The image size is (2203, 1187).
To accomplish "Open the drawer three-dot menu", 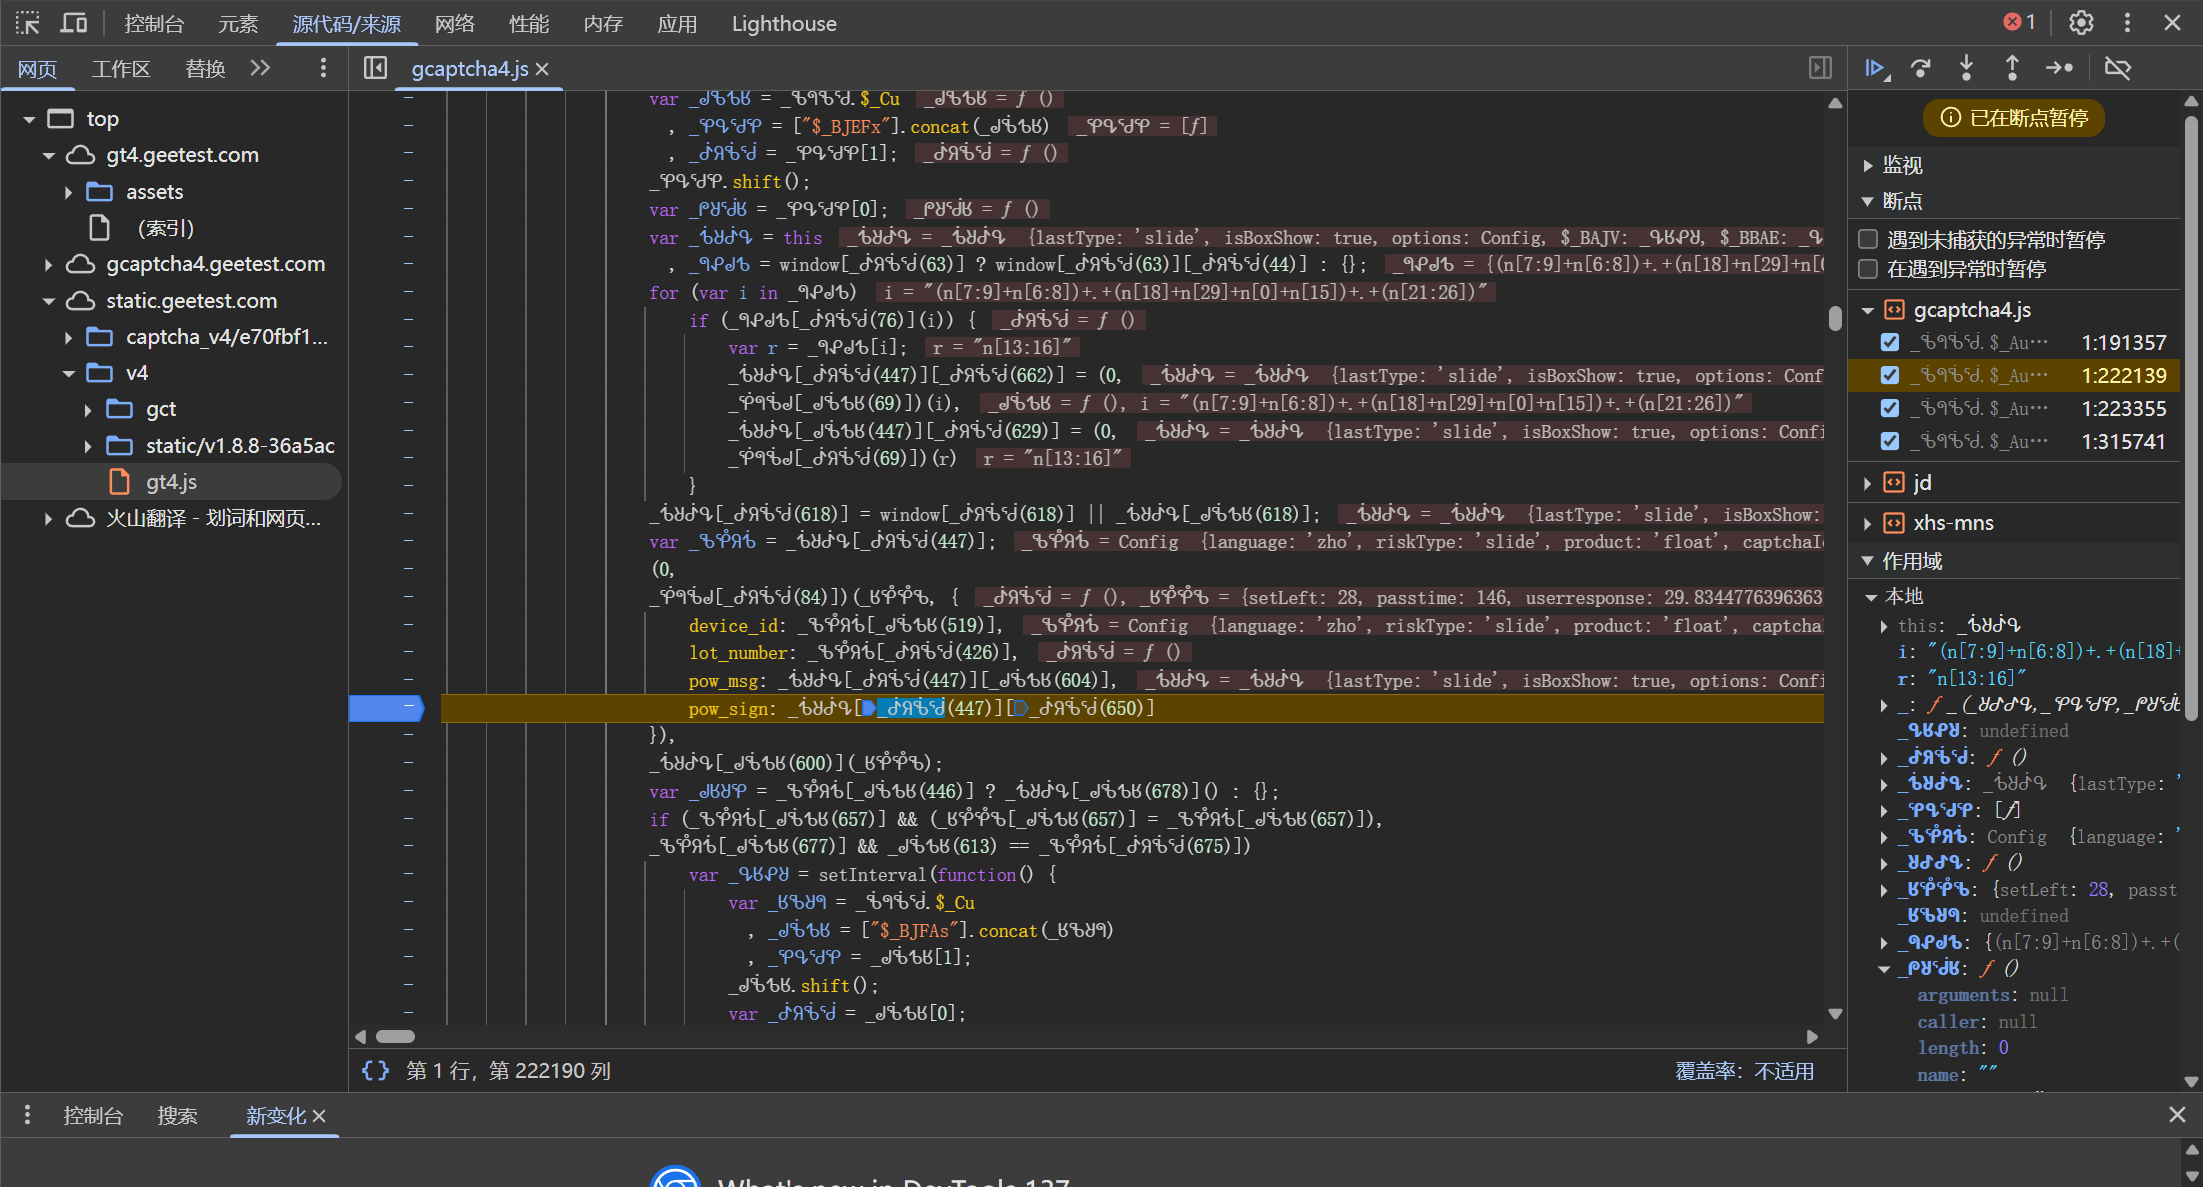I will coord(27,1115).
